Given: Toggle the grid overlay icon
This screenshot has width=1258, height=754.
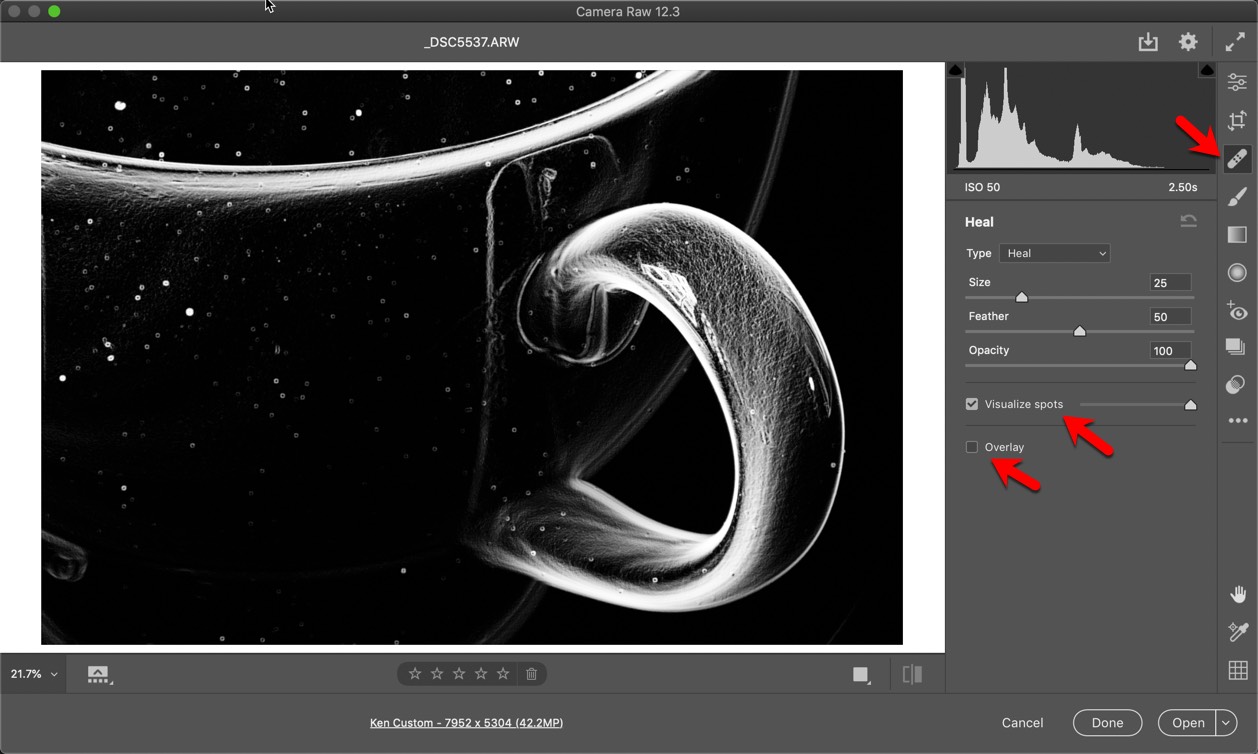Looking at the screenshot, I should [1237, 671].
